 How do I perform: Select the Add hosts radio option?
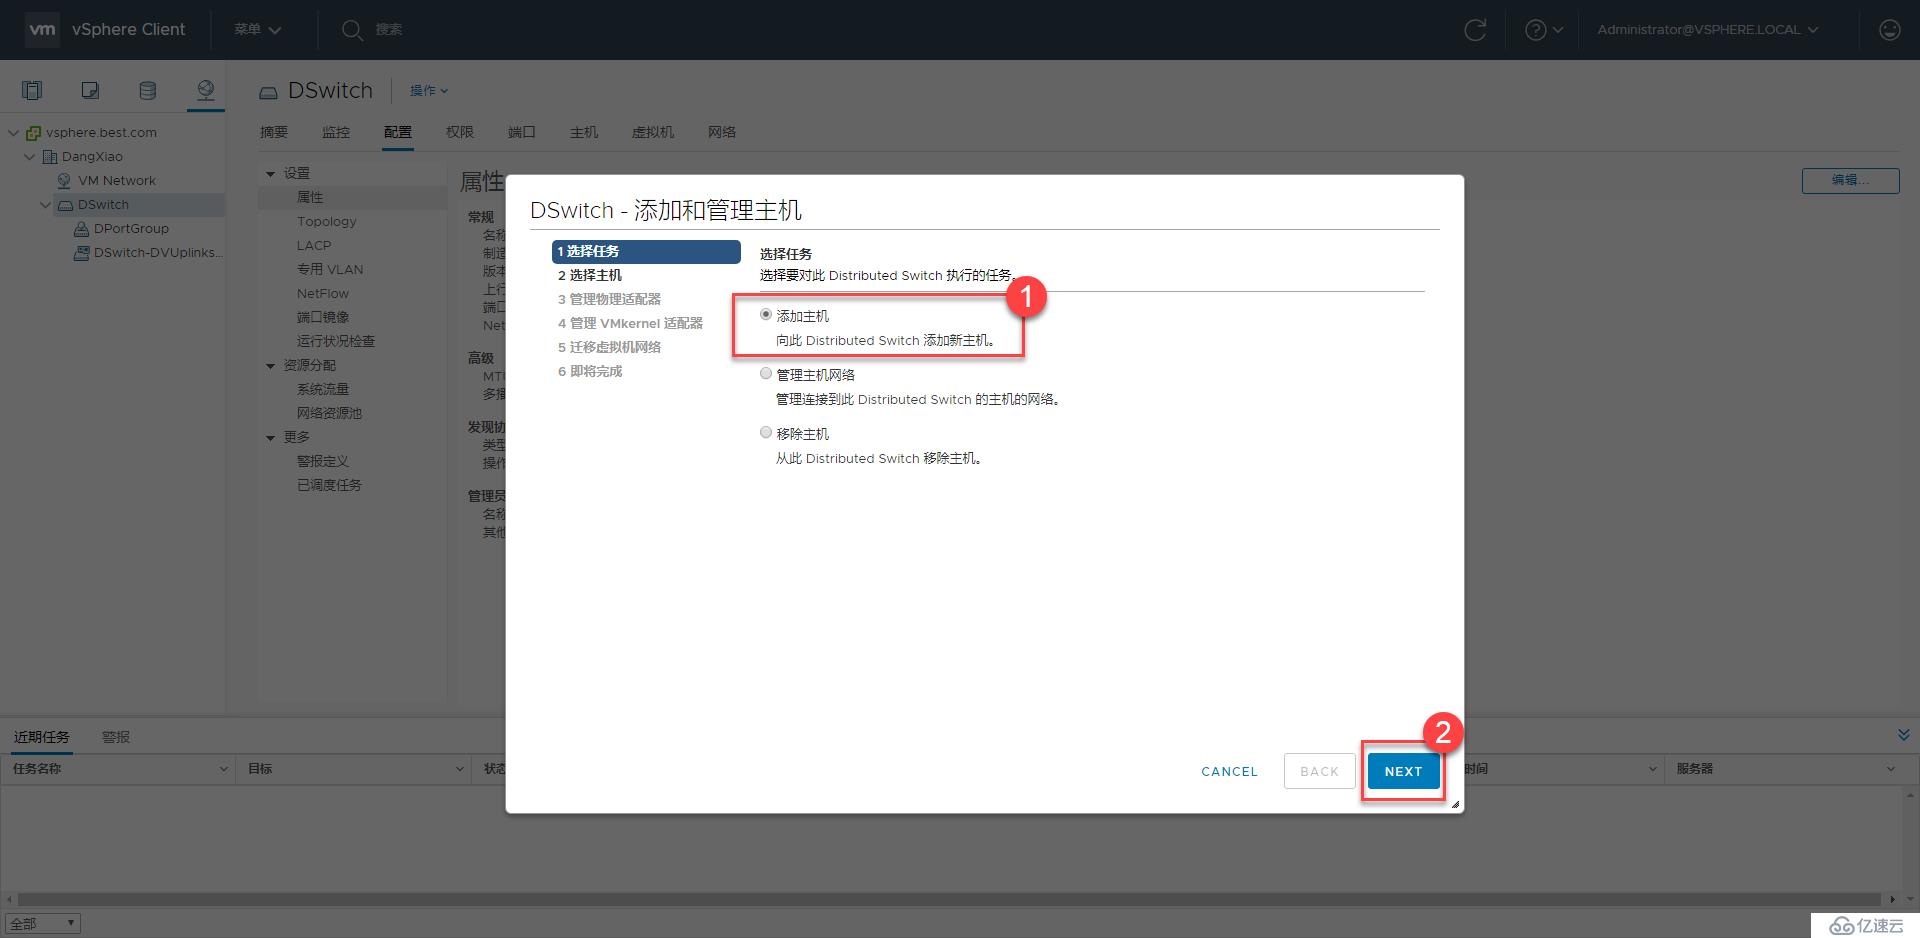(x=766, y=315)
